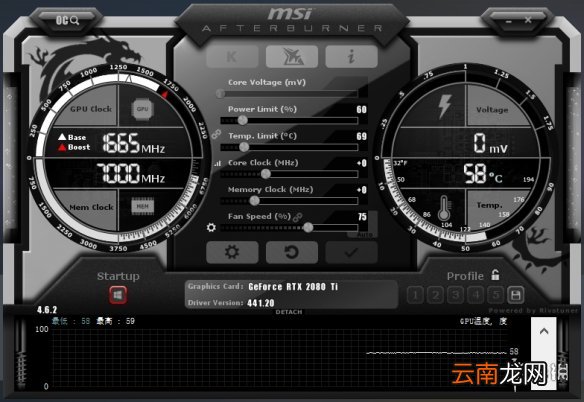Screen dimensions: 584x402
Task: Open the OC Scanner button
Action: tap(67, 20)
